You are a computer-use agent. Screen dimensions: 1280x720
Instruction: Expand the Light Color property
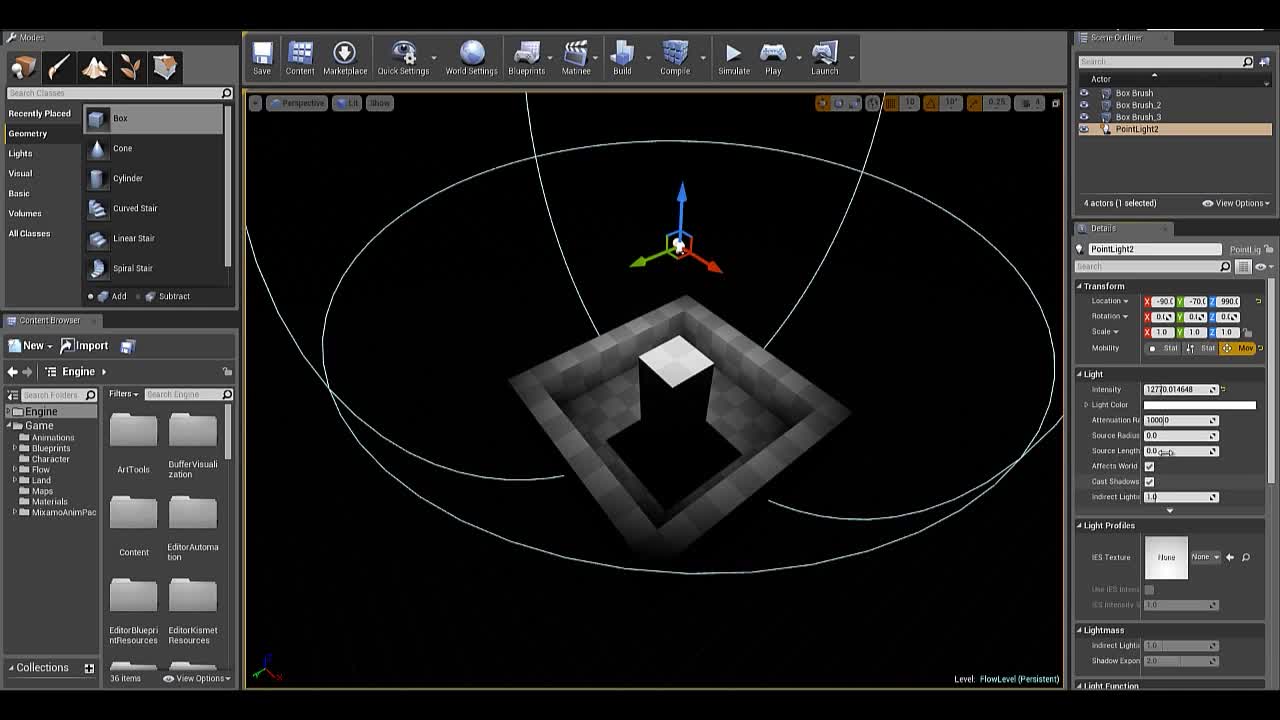pyautogui.click(x=1086, y=405)
